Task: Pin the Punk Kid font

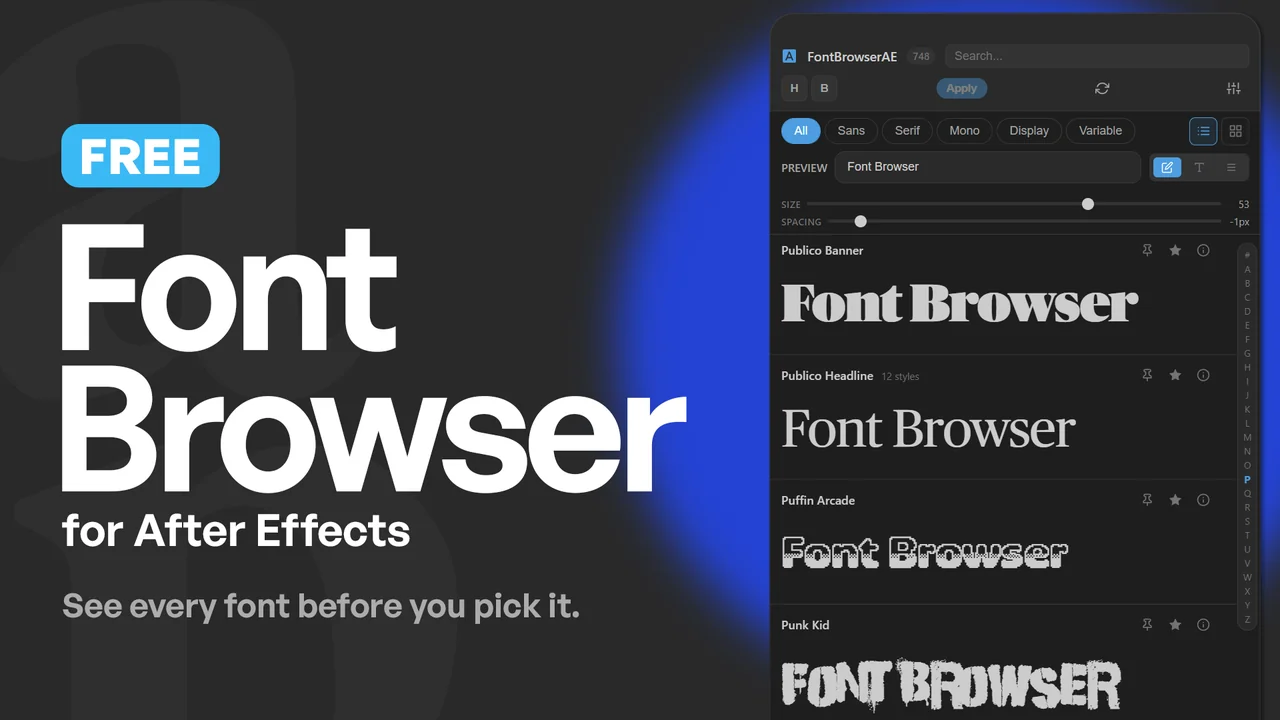Action: tap(1147, 625)
